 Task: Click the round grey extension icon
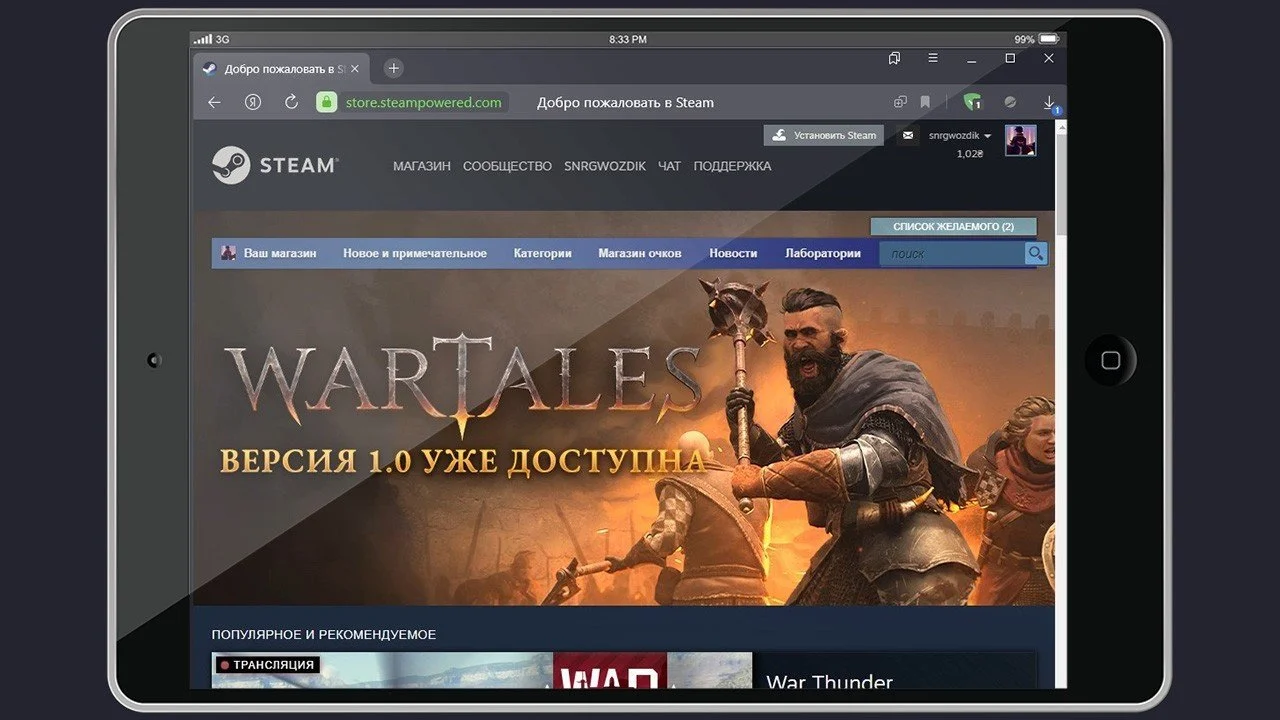pyautogui.click(x=1010, y=102)
